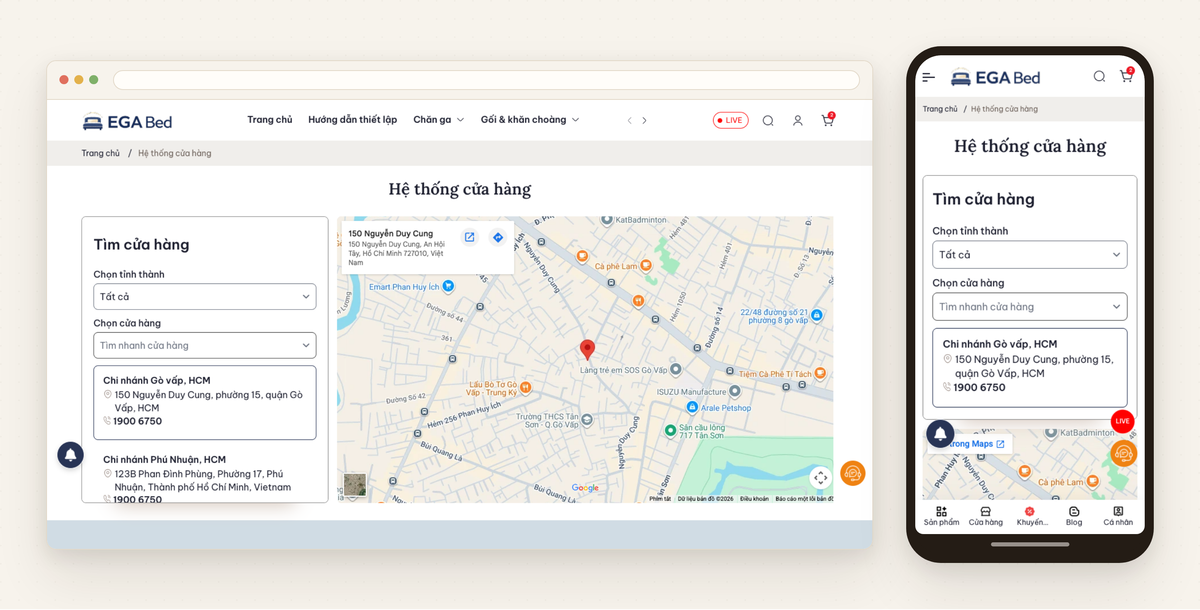Open search in the desktop header

[x=768, y=120]
